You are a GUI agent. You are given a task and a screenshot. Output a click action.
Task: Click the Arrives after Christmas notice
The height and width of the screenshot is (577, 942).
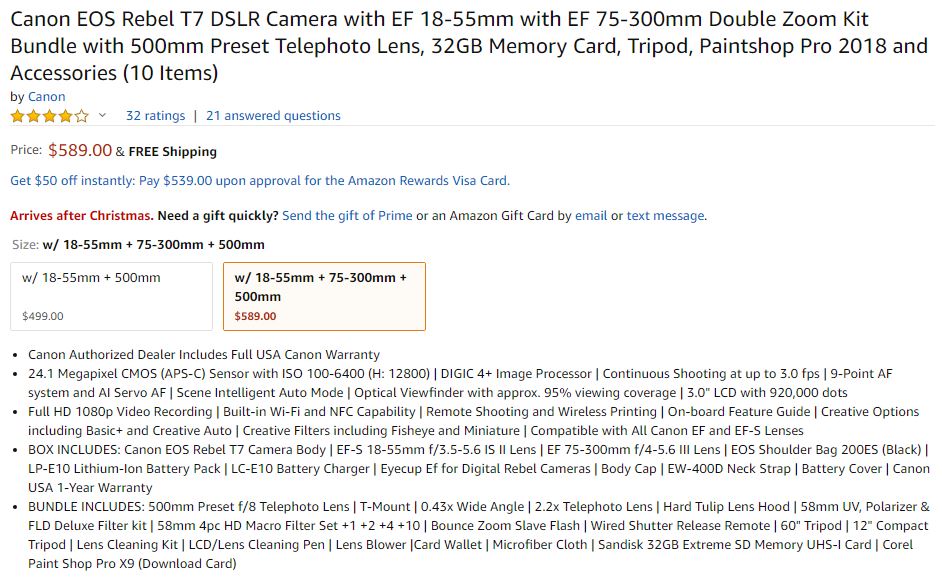point(81,216)
